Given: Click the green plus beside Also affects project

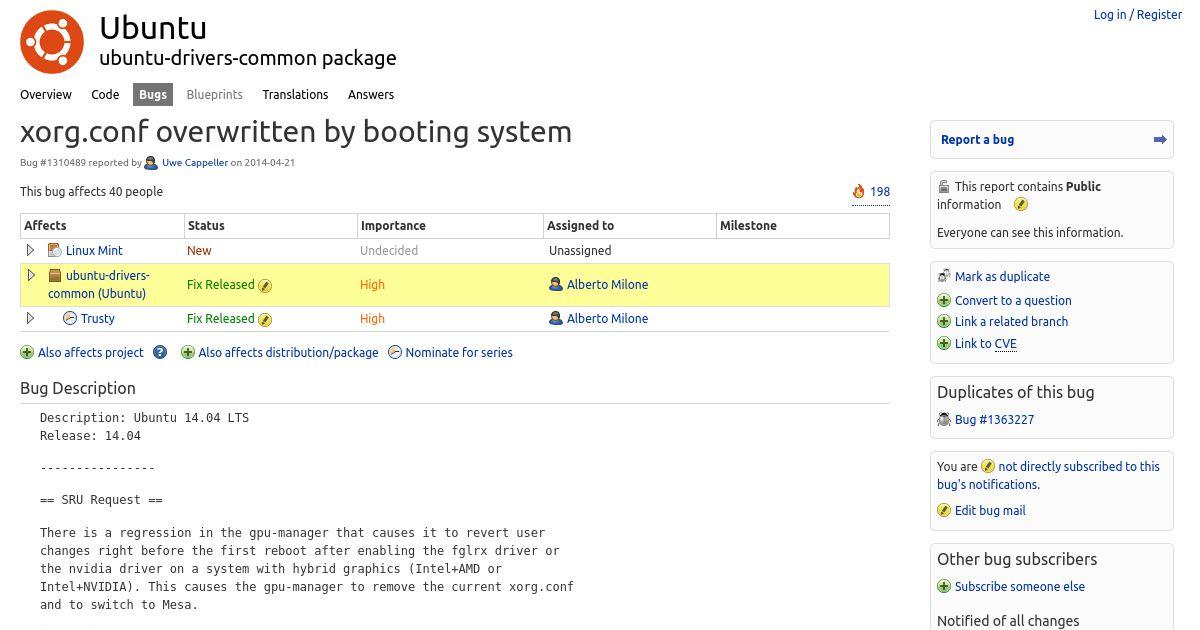Looking at the screenshot, I should point(27,352).
